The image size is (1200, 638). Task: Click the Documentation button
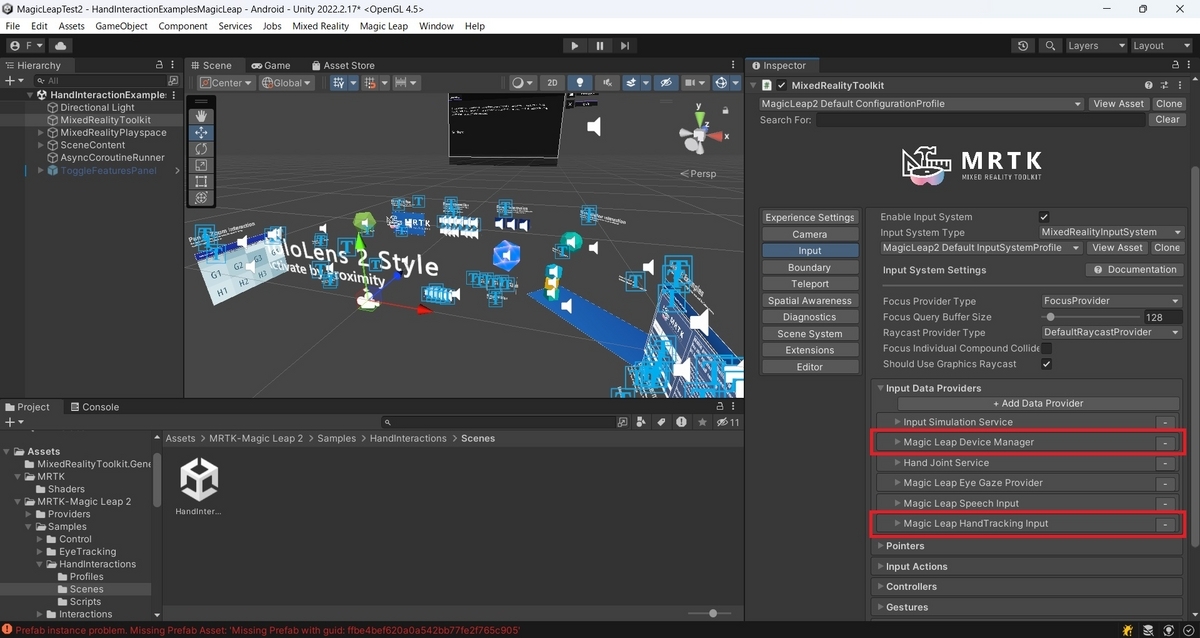click(1135, 270)
